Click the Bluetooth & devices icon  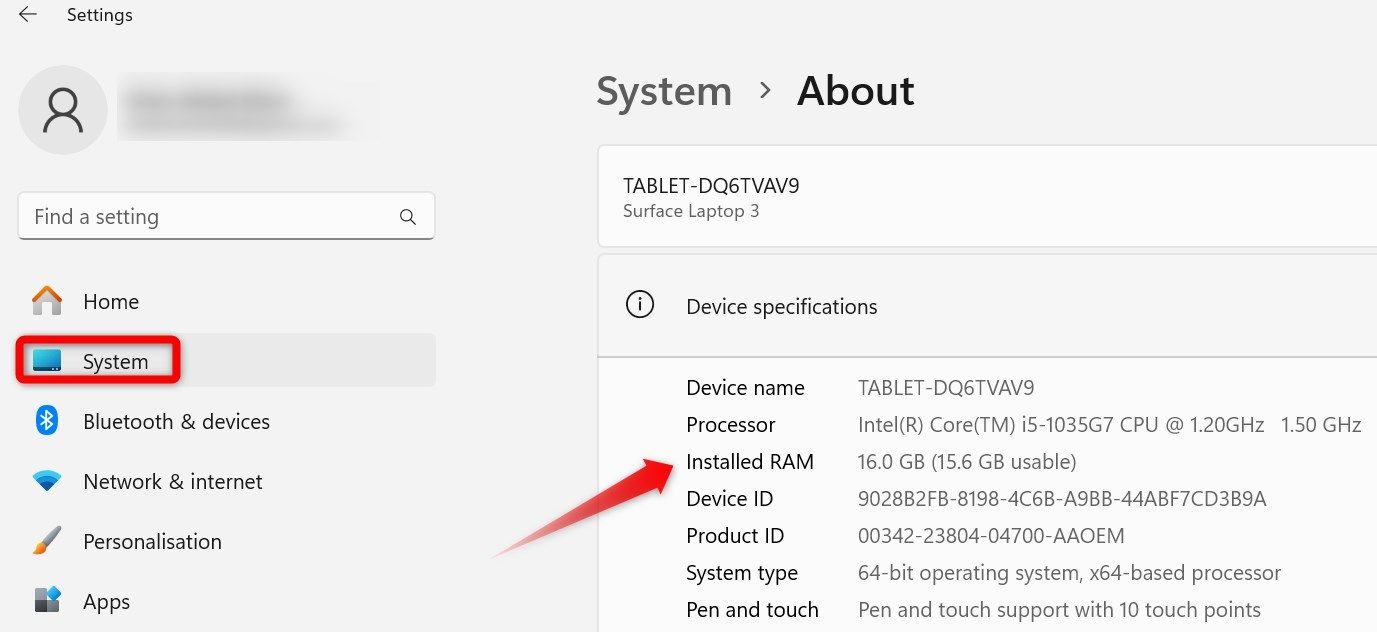click(x=45, y=421)
